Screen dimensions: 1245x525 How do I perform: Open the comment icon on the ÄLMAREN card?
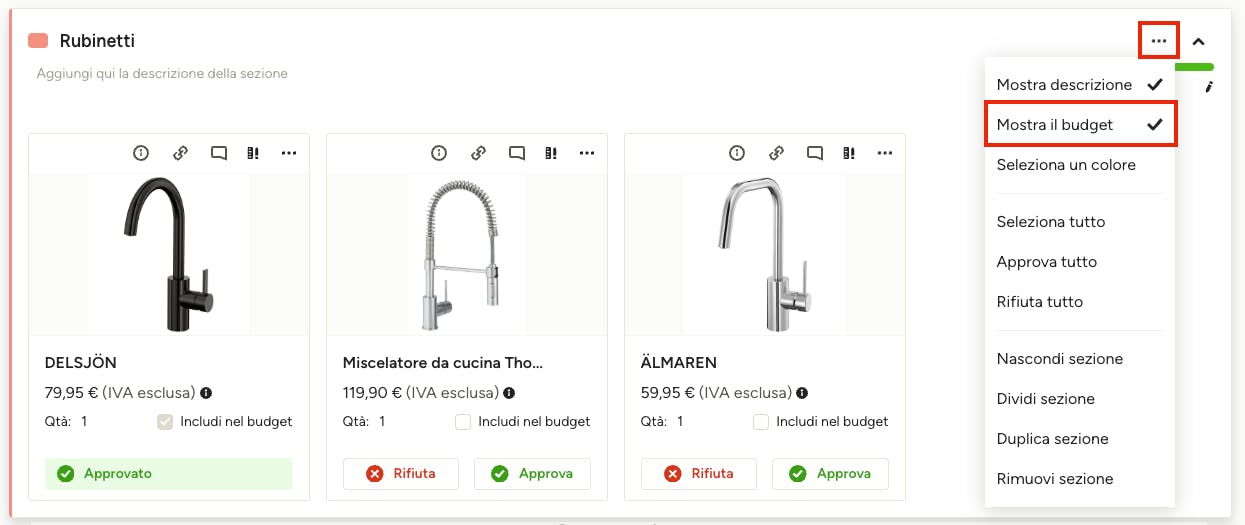point(814,153)
